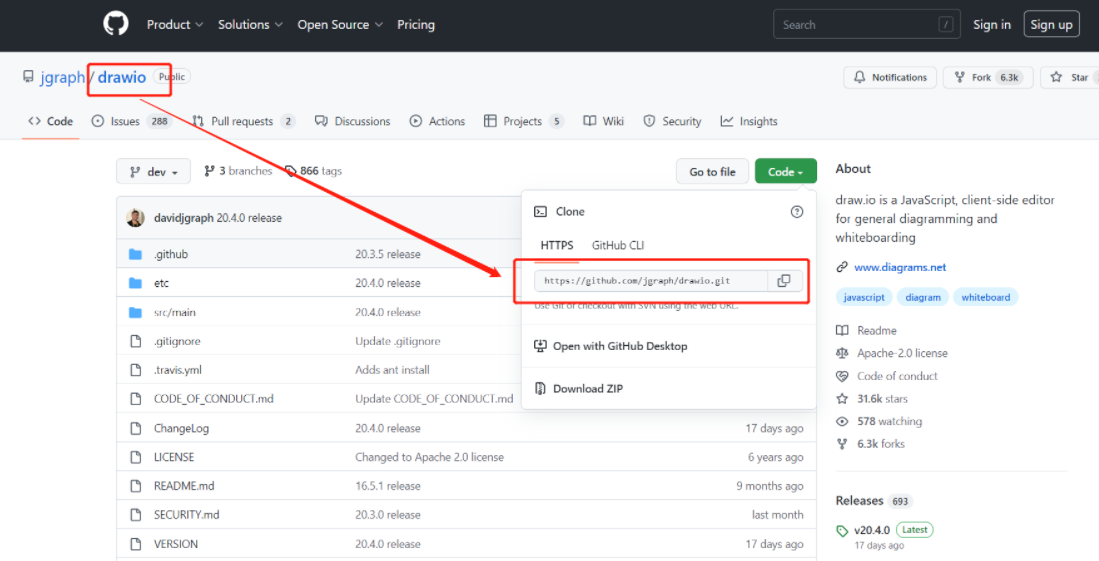Open the Wiki tab
Image resolution: width=1099 pixels, height=561 pixels.
(x=603, y=121)
